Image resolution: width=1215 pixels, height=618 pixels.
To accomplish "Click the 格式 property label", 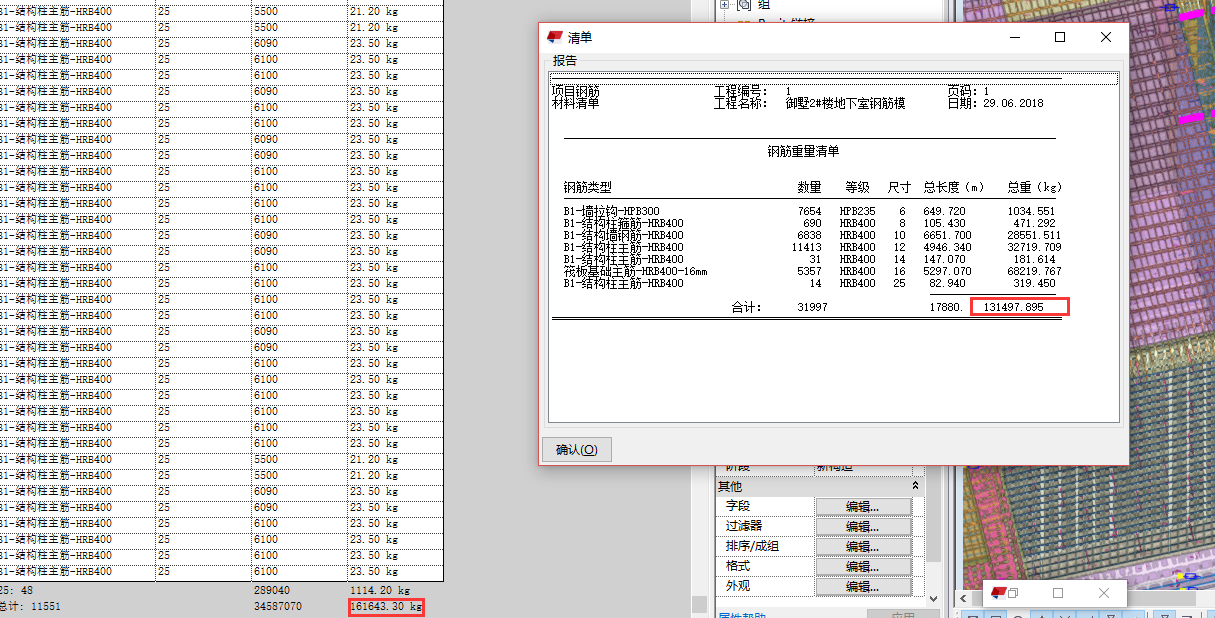I will pos(737,567).
